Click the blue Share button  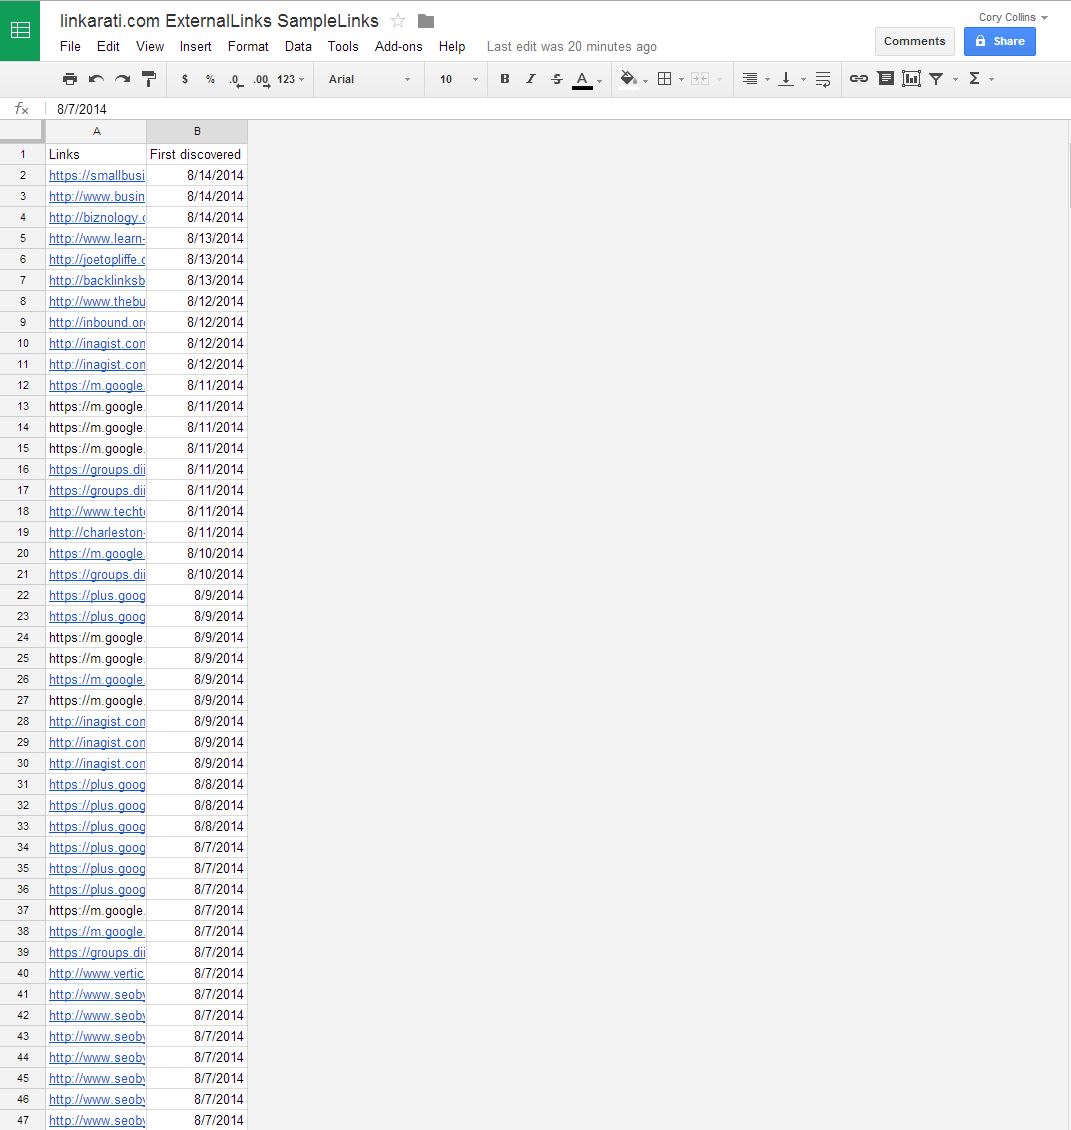[x=999, y=41]
